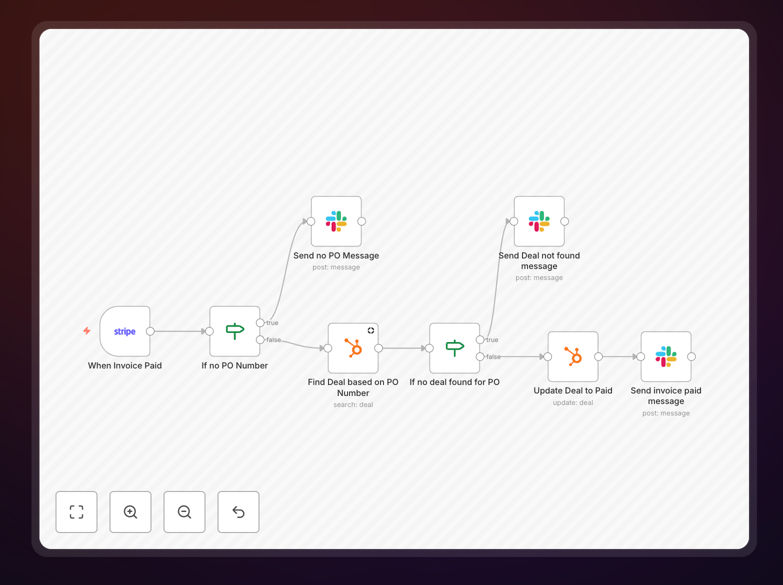
Task: Click output connector of 'Send invoice paid message'
Action: tap(692, 357)
